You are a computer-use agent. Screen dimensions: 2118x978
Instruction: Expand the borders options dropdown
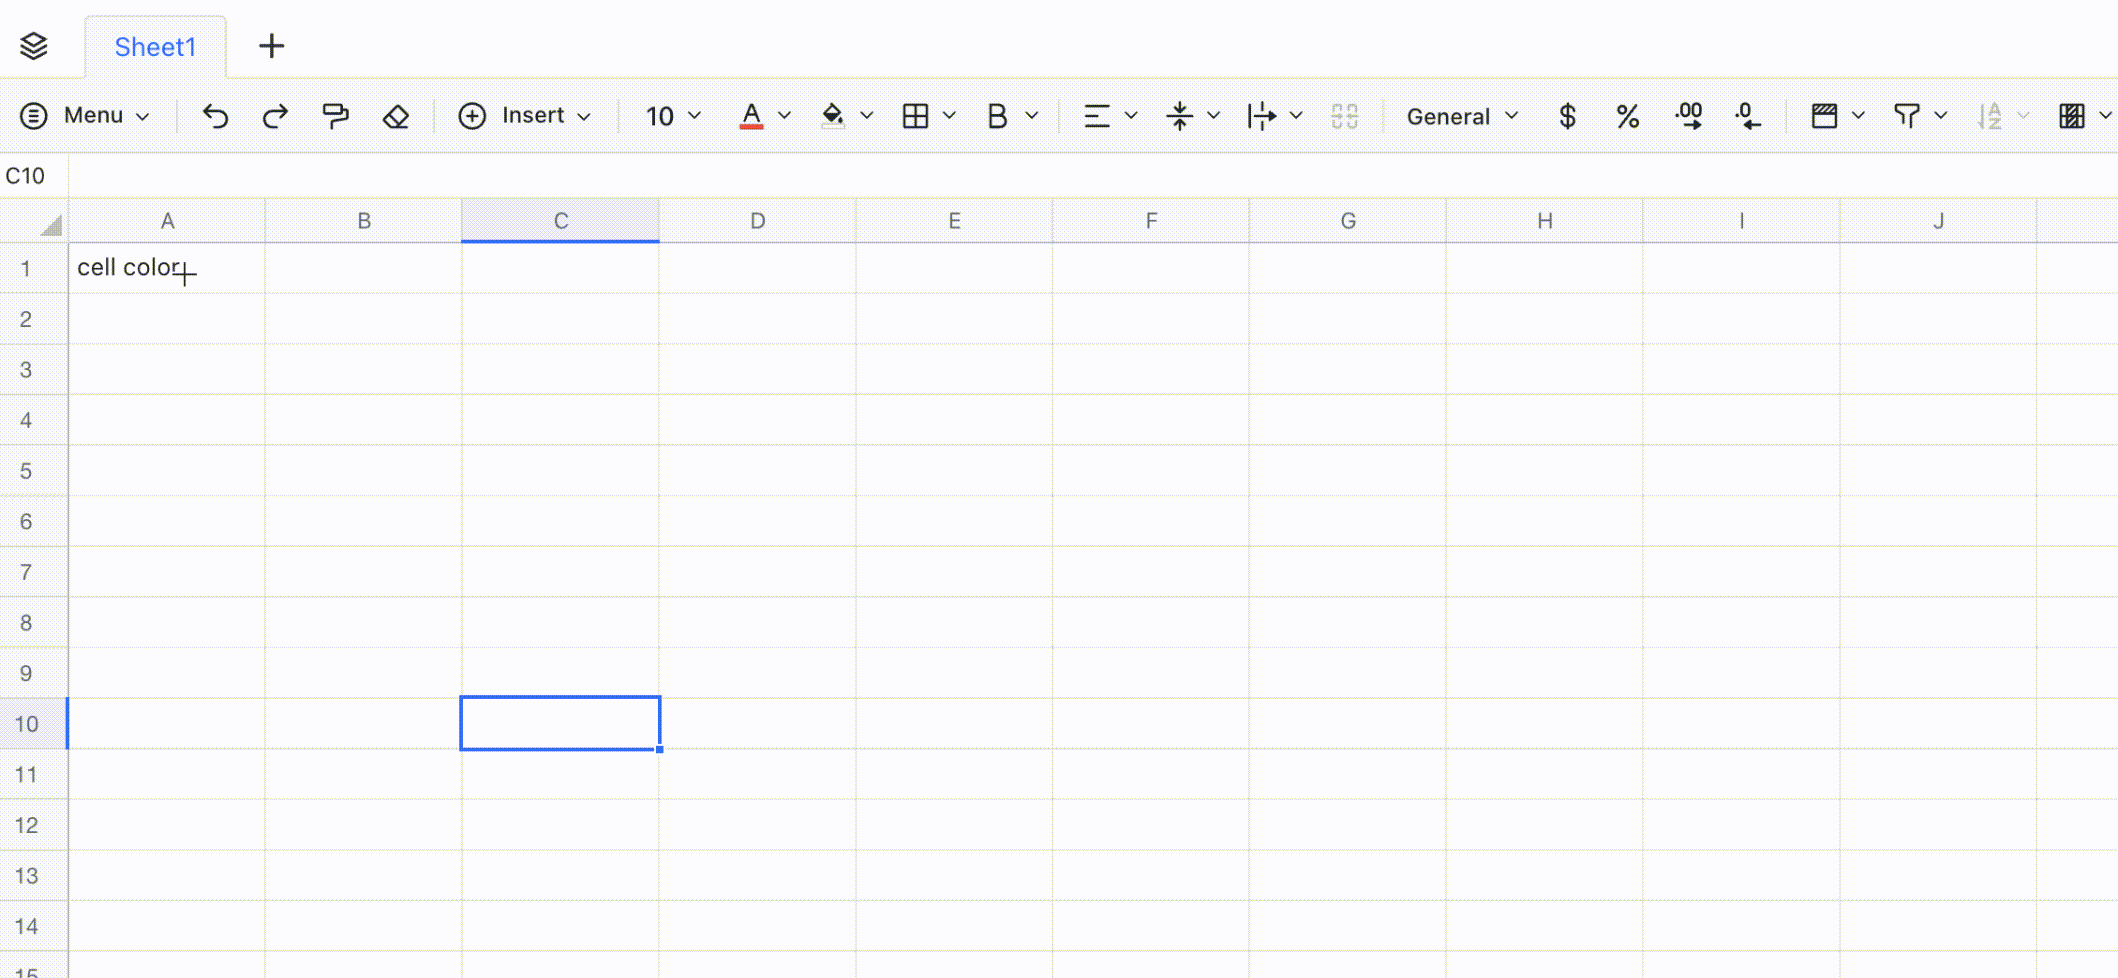(x=948, y=116)
